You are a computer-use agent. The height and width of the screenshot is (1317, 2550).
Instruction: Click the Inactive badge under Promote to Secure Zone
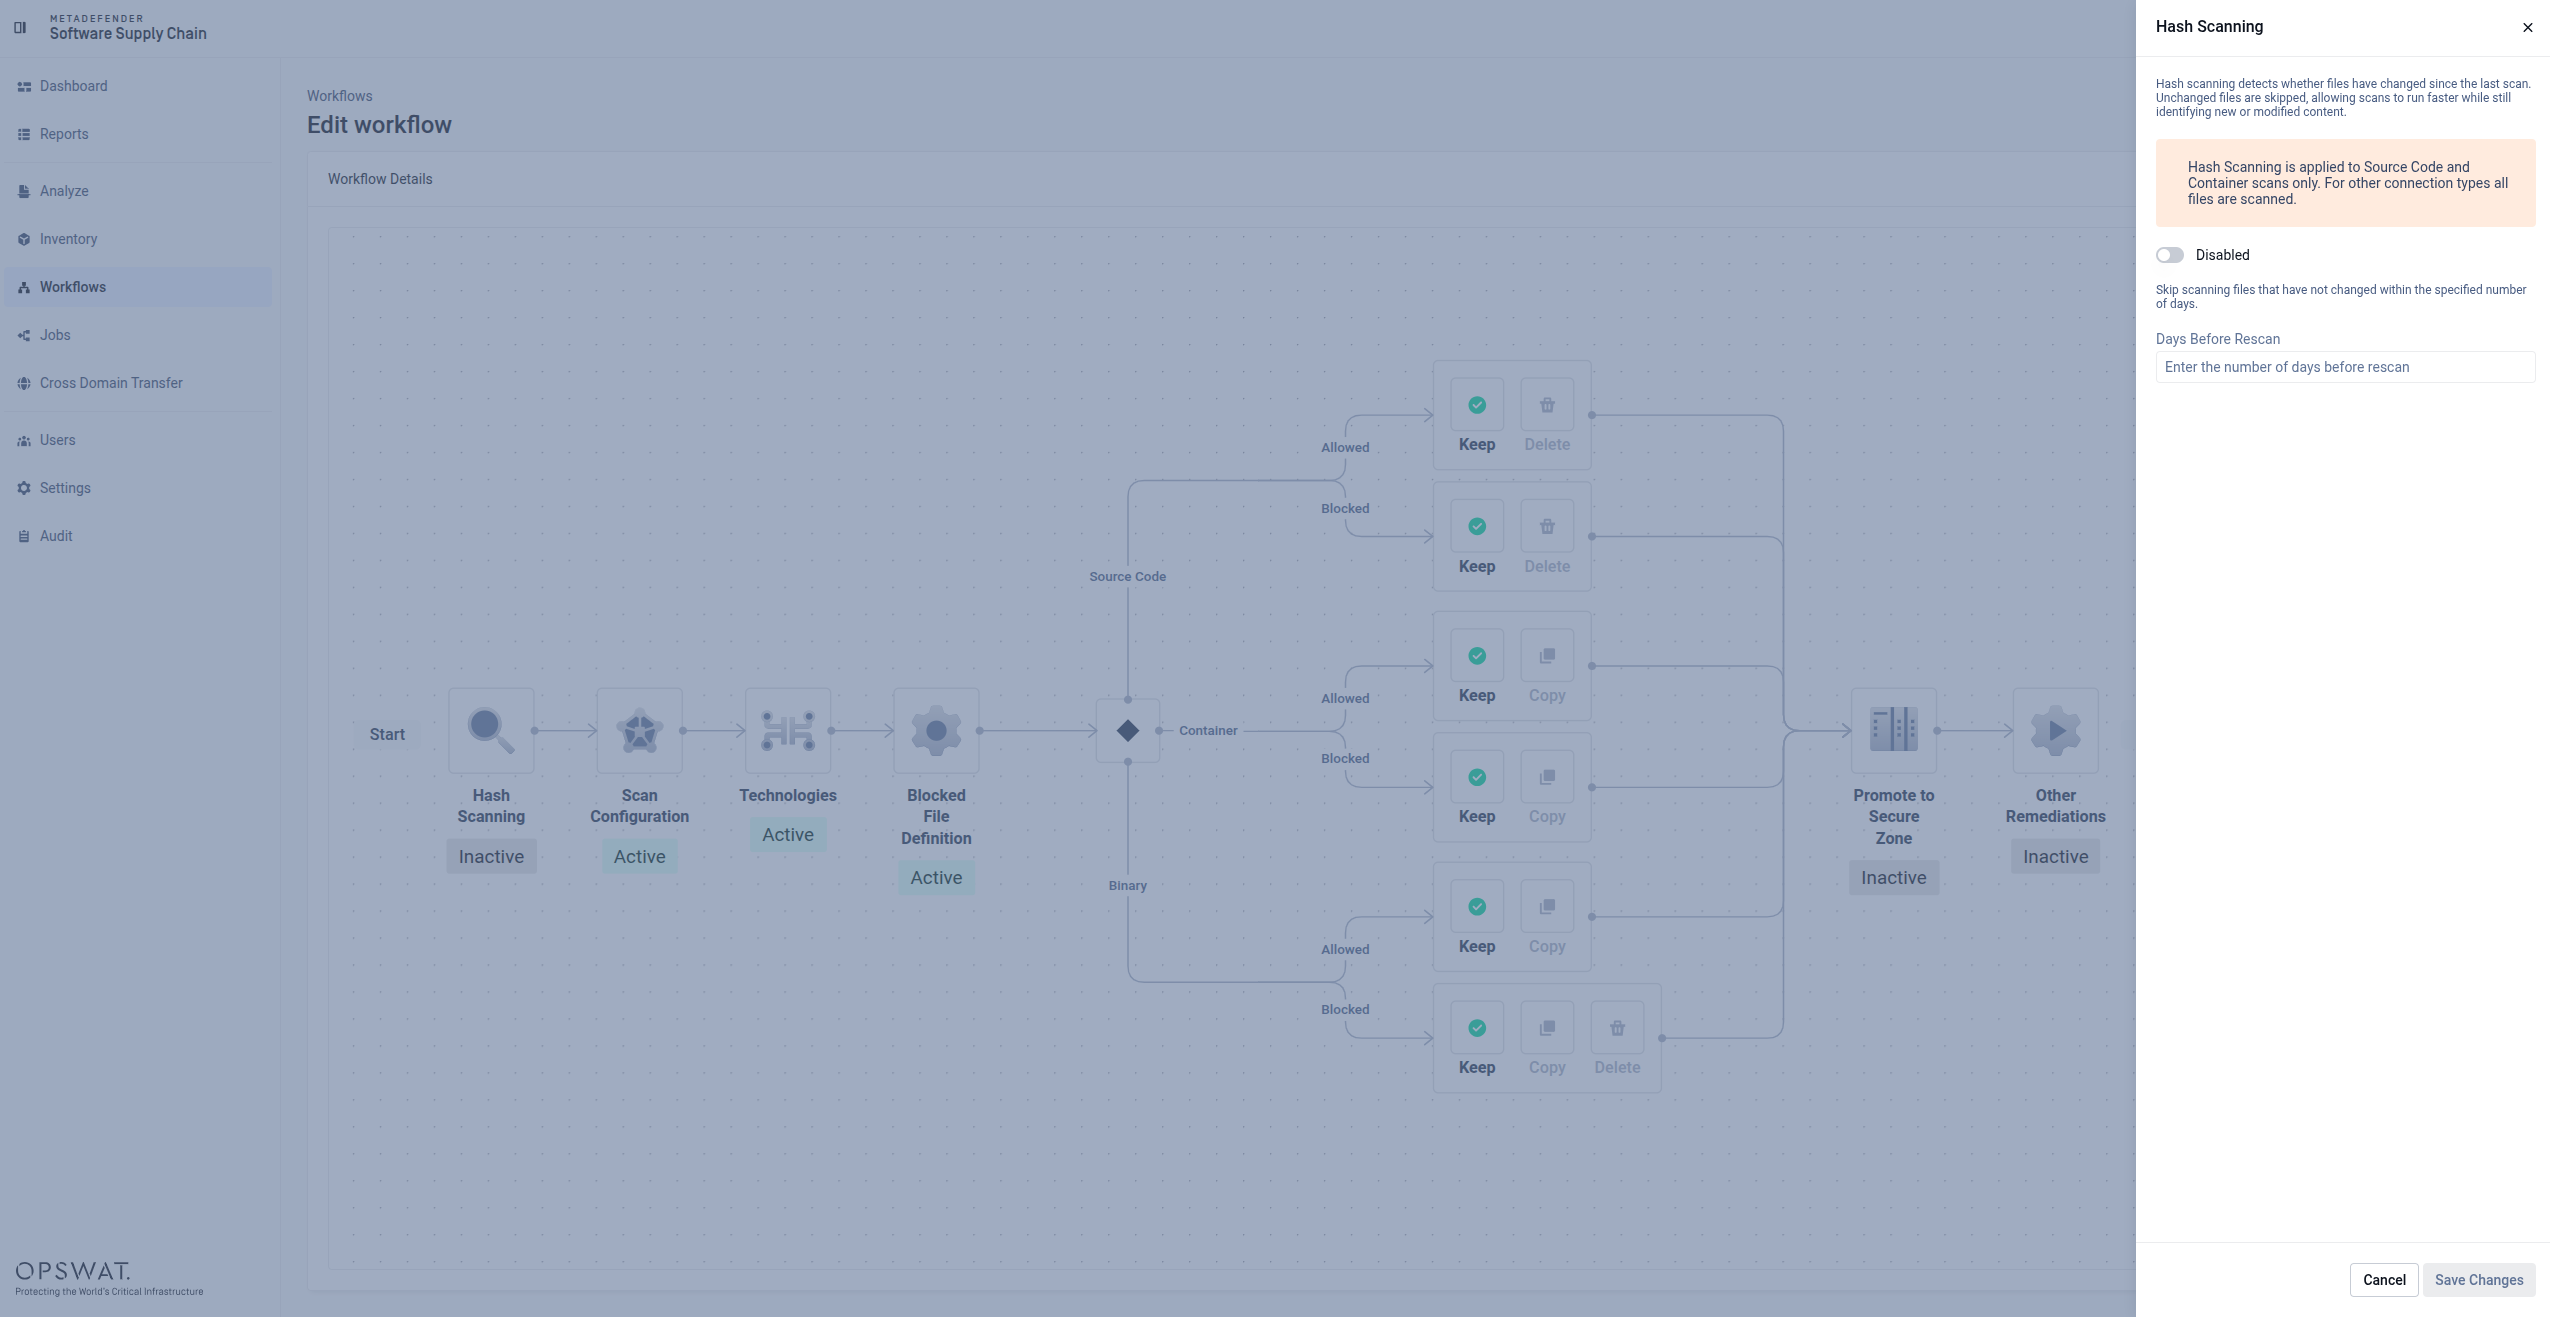[1894, 878]
